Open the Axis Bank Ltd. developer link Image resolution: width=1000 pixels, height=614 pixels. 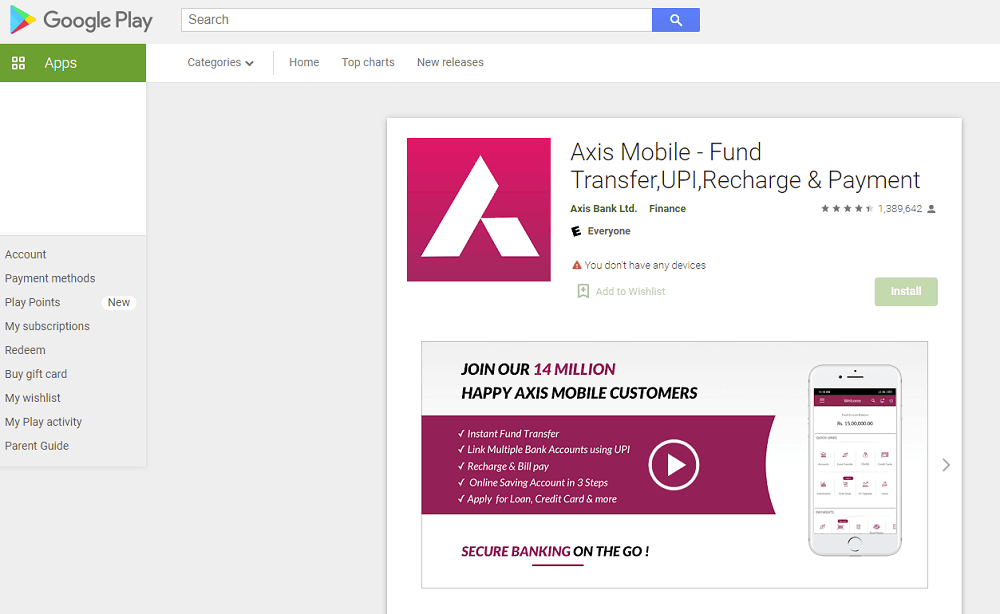point(603,208)
